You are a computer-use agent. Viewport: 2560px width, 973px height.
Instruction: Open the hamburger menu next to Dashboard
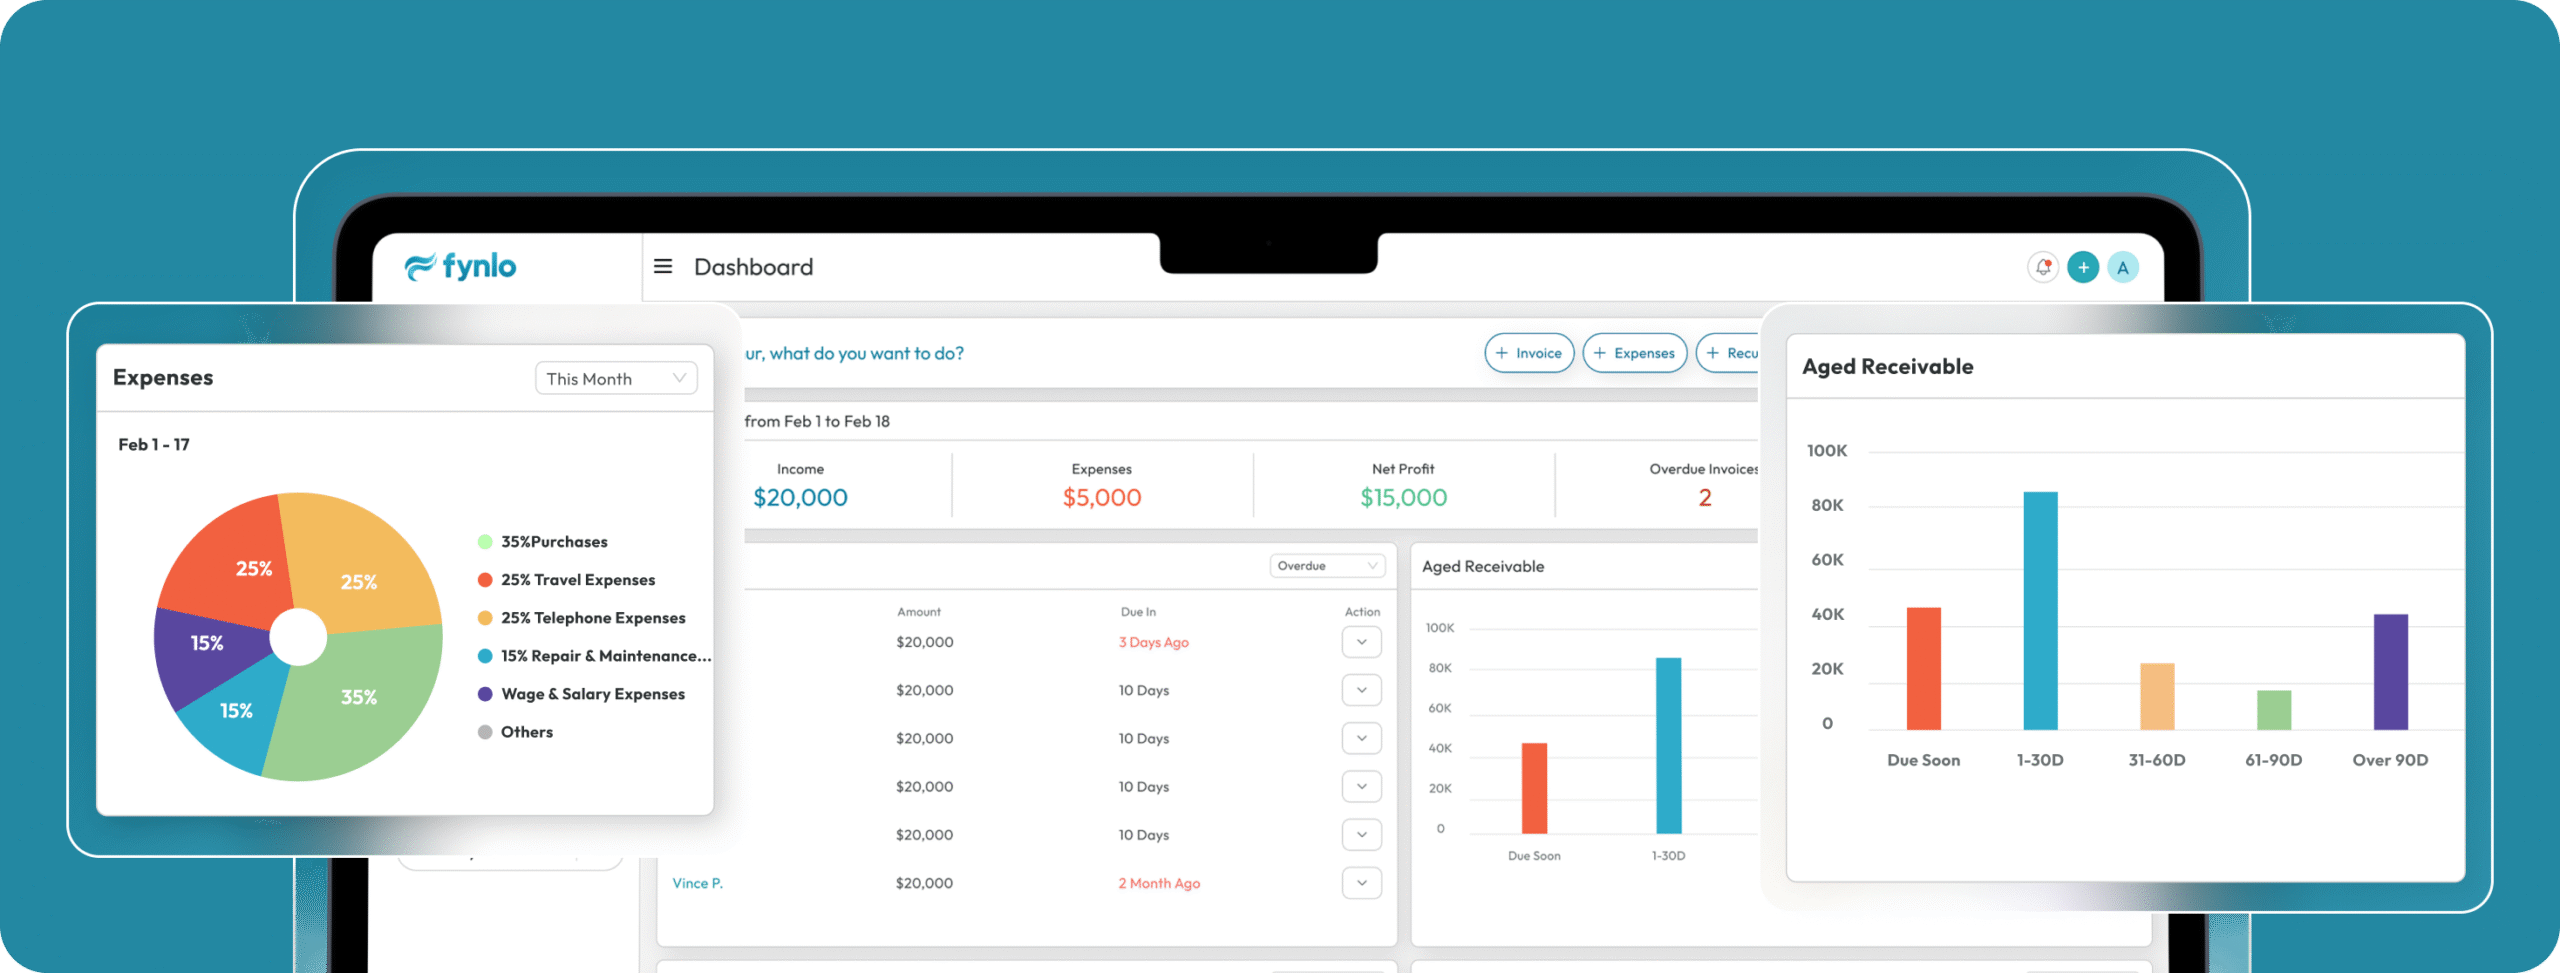[x=662, y=267]
